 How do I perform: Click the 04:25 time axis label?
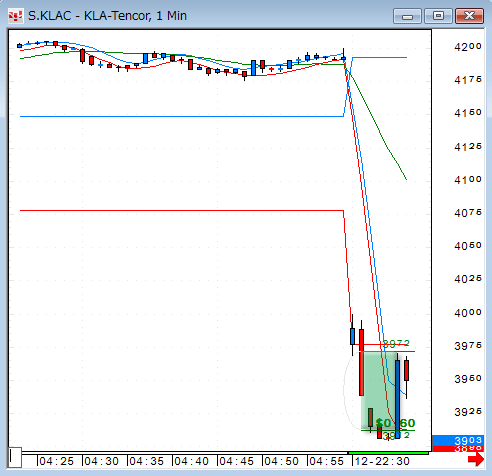[x=56, y=461]
